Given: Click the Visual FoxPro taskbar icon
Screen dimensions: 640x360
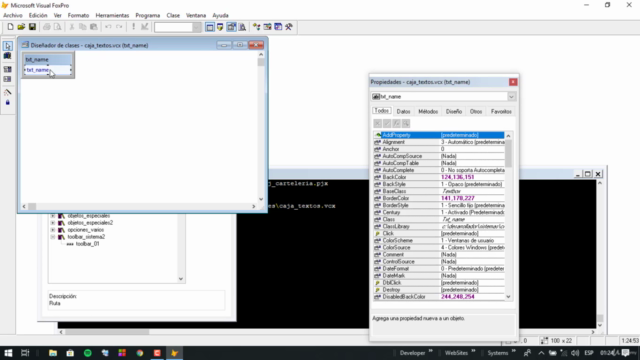Looking at the screenshot, I should (x=175, y=353).
